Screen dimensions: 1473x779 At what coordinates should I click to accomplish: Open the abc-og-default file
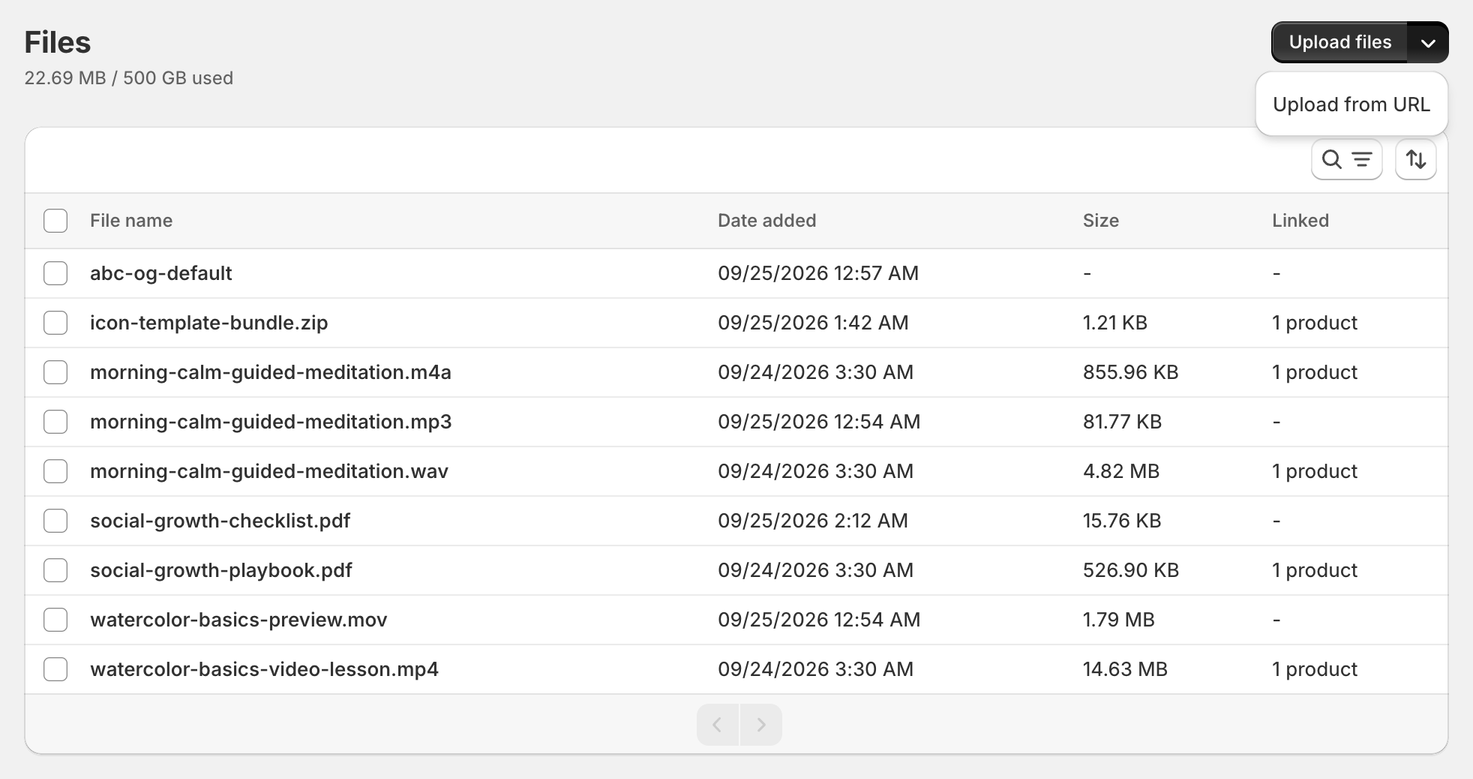tap(161, 273)
